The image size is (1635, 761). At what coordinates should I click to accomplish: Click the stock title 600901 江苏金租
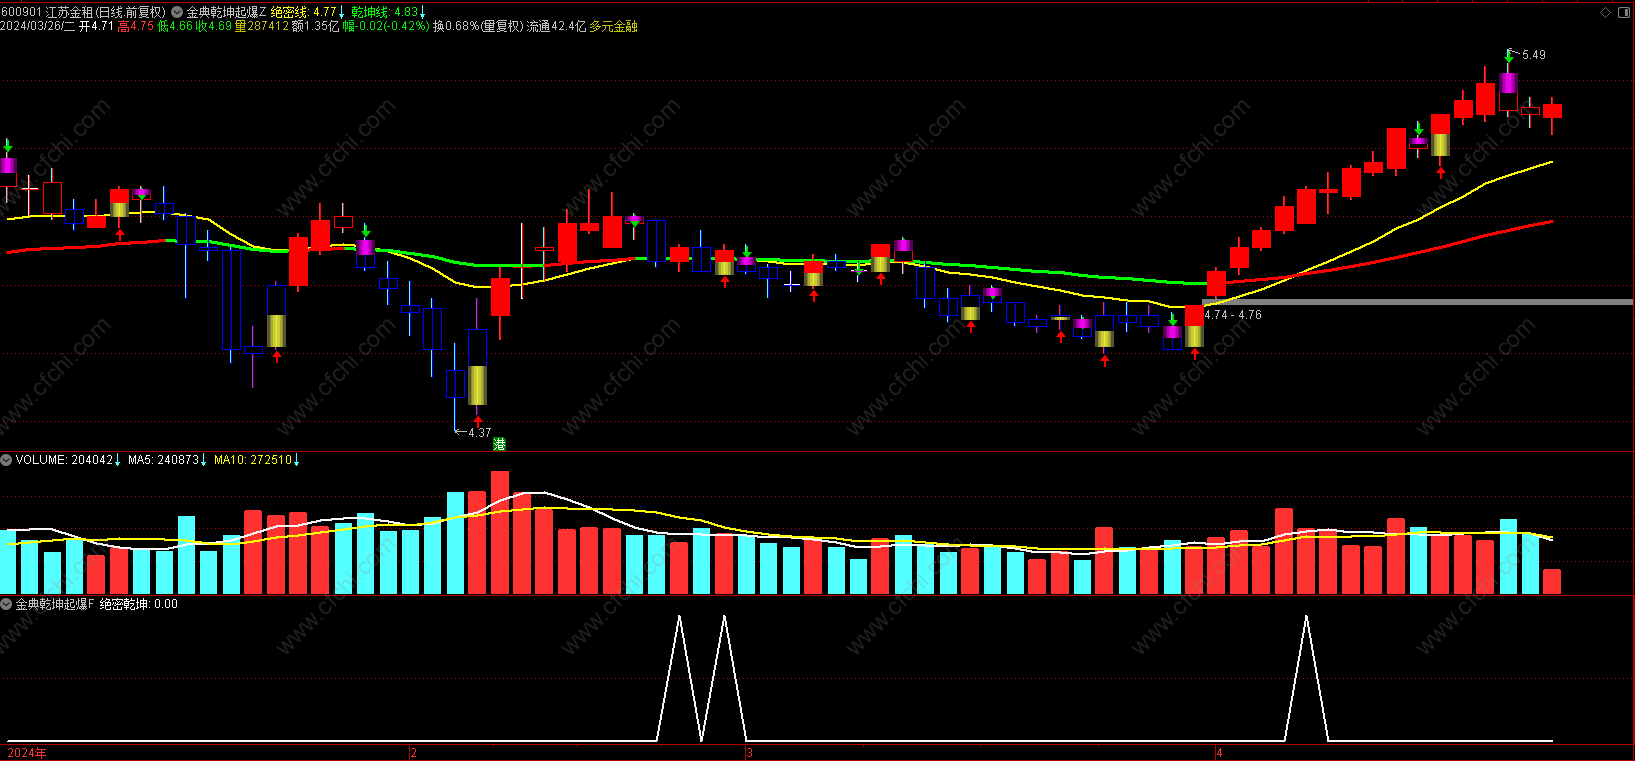coord(47,12)
